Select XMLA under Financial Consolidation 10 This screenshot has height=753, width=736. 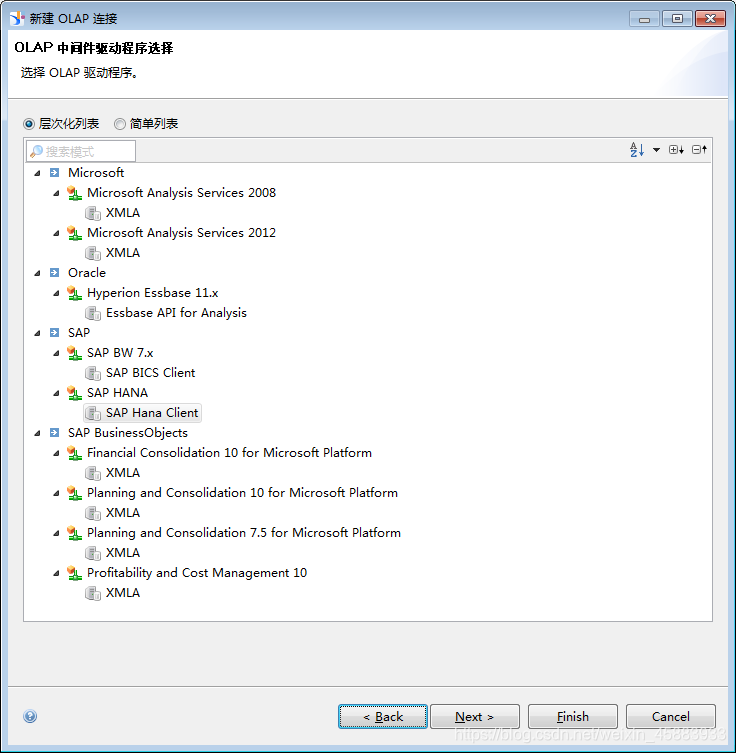123,473
